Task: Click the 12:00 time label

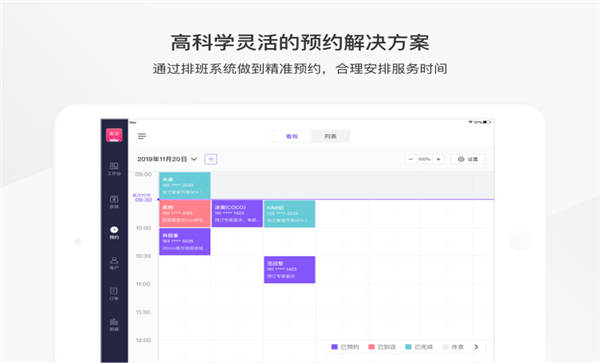Action: coord(143,340)
